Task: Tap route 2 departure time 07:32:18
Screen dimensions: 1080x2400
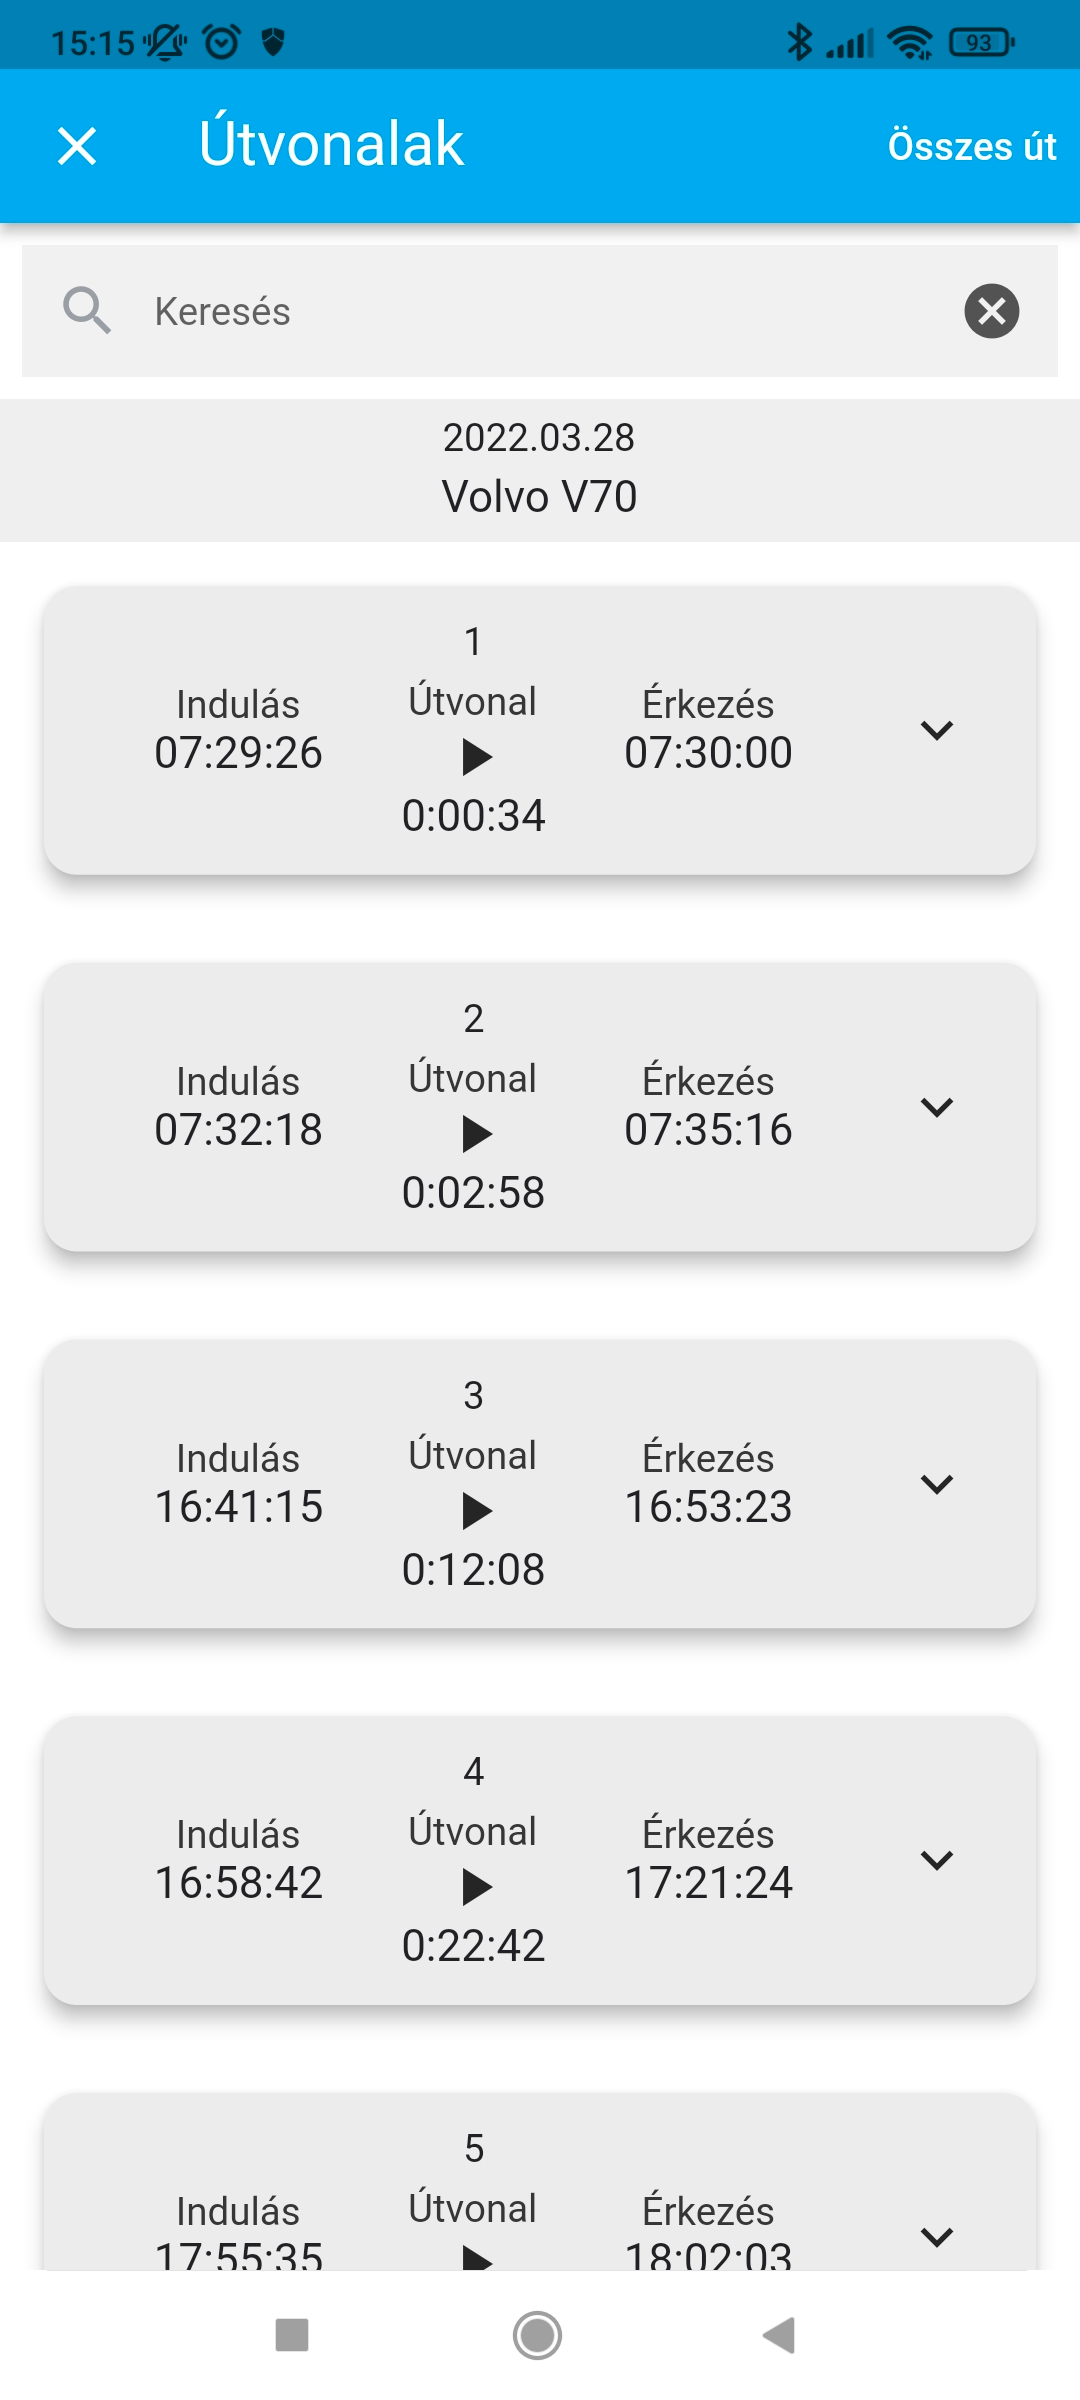Action: (238, 1130)
